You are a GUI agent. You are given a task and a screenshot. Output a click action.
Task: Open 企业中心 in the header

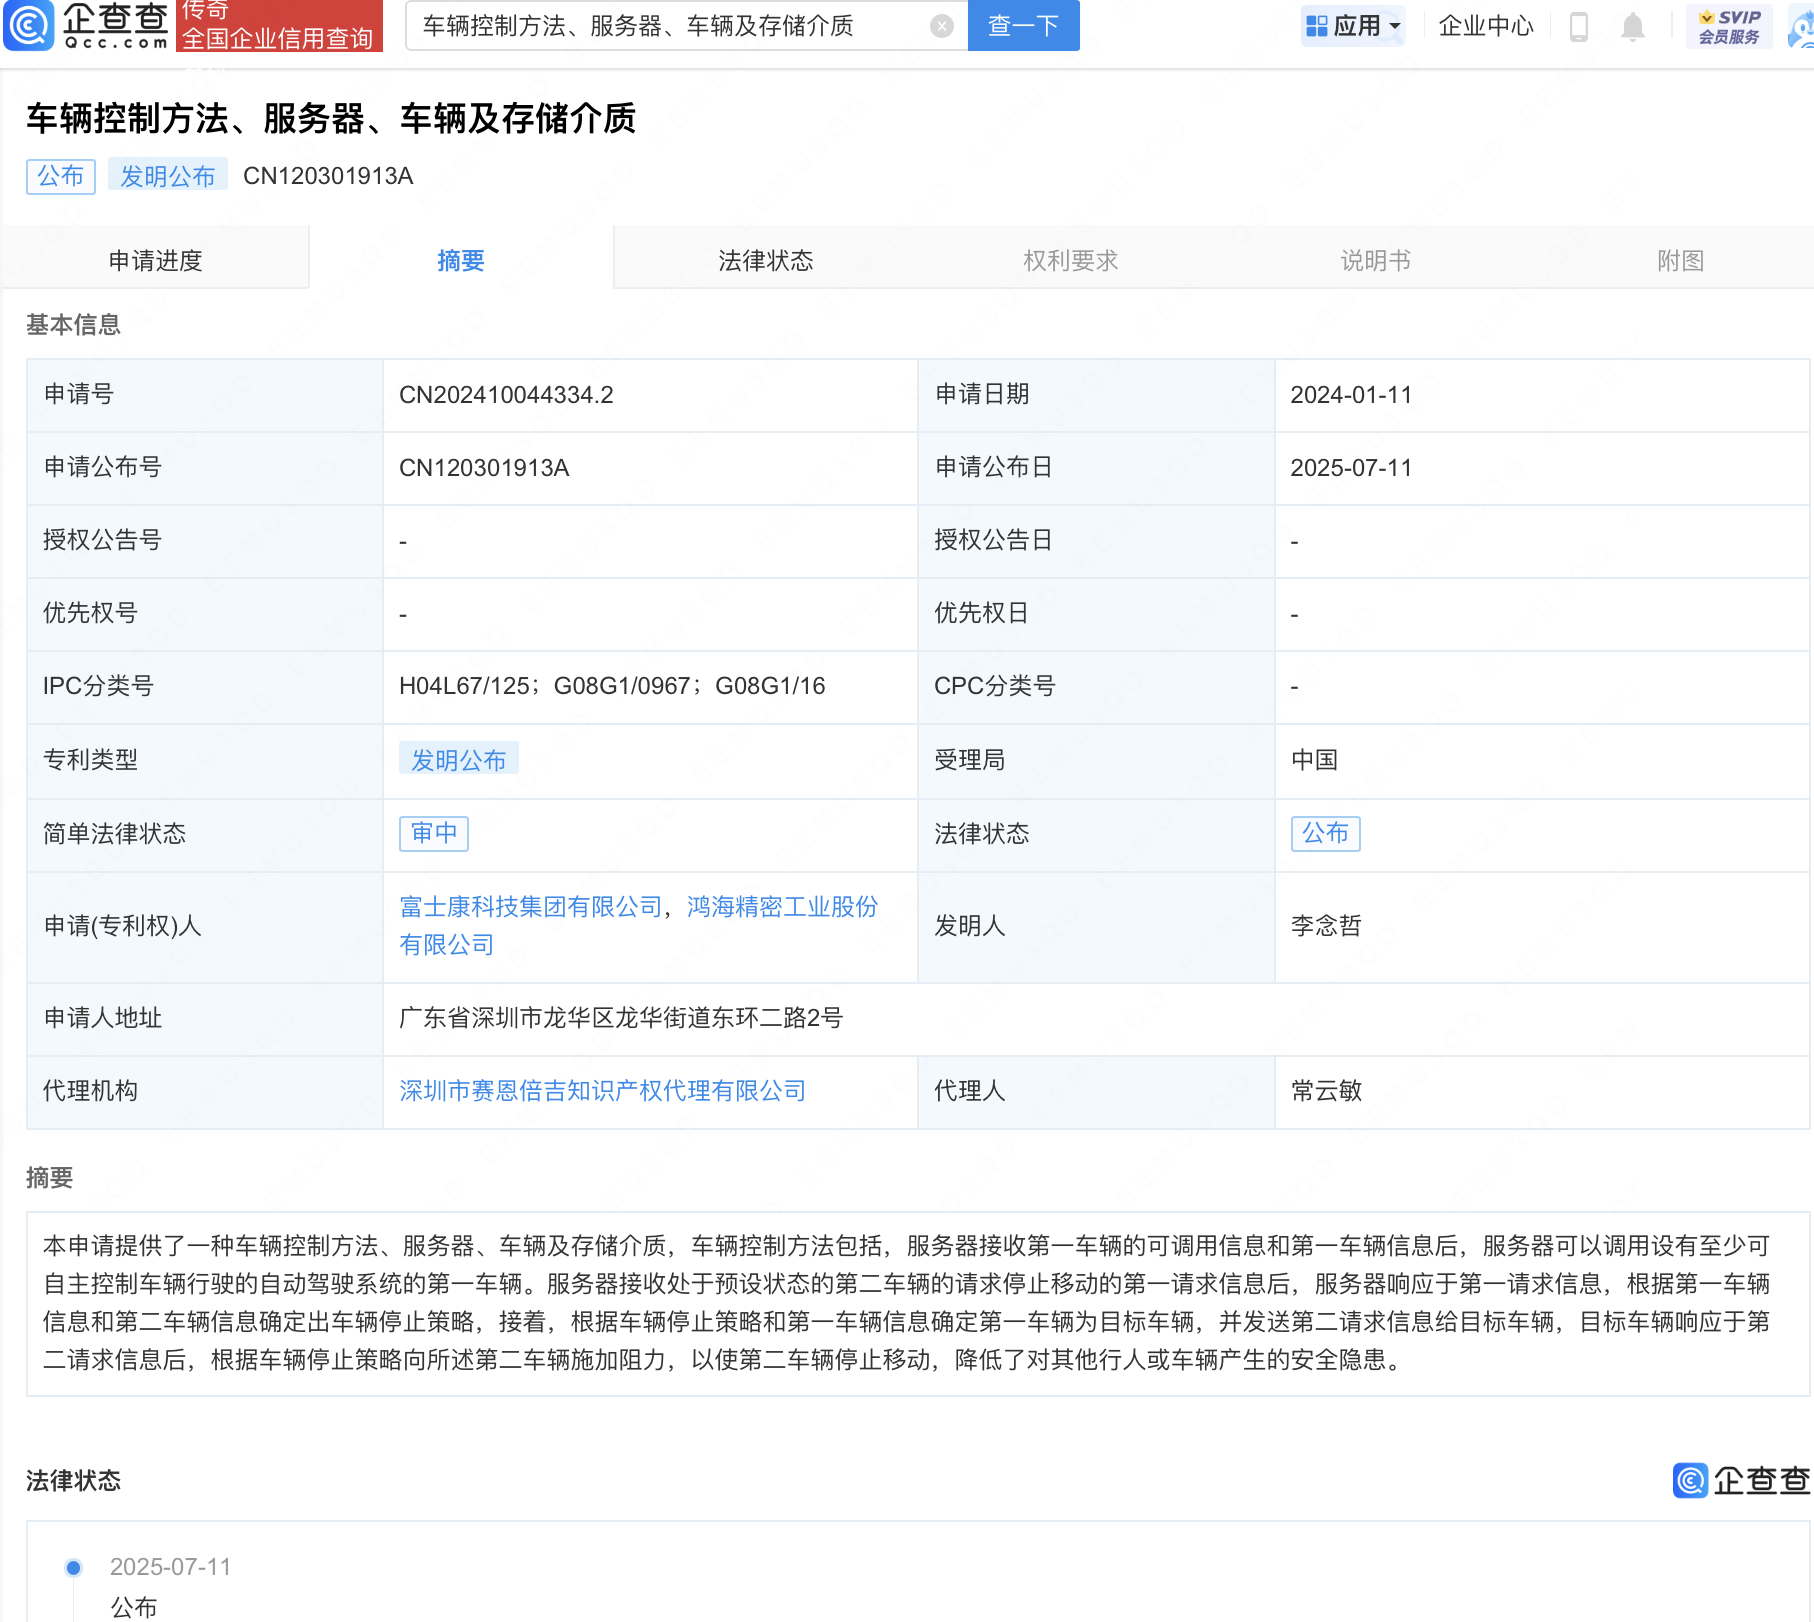1485,26
